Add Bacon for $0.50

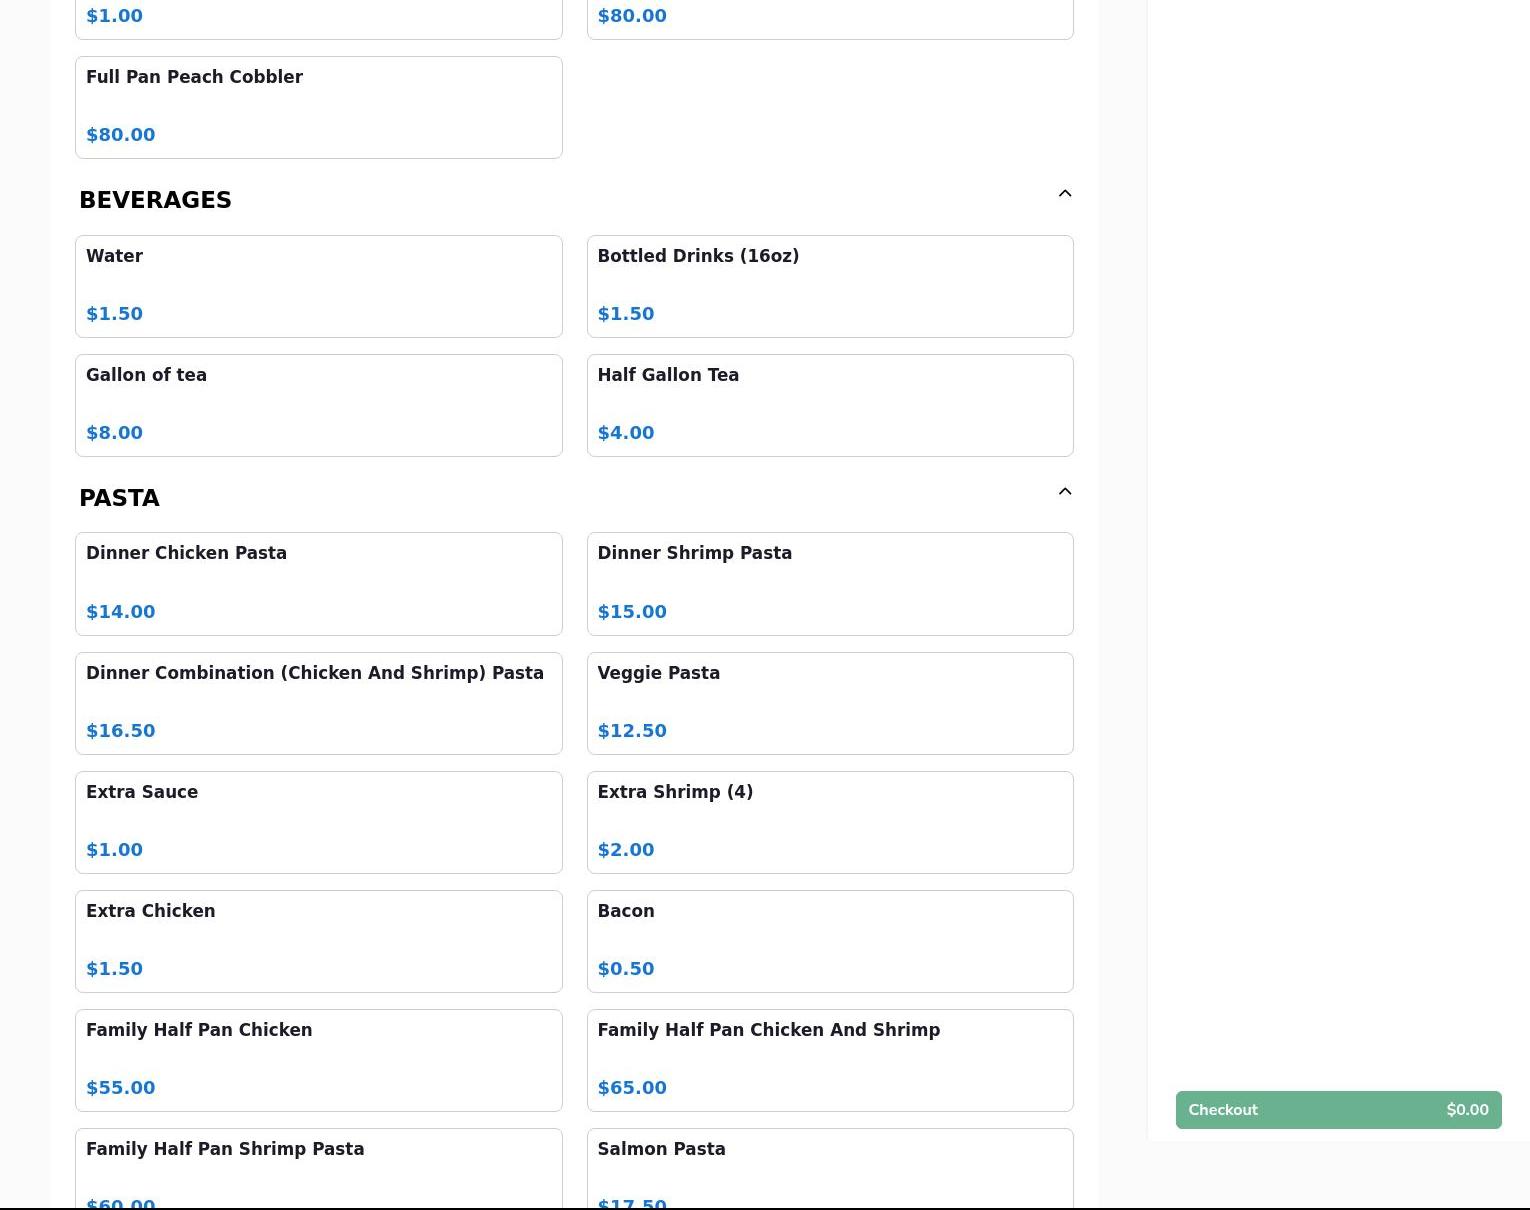click(x=829, y=941)
